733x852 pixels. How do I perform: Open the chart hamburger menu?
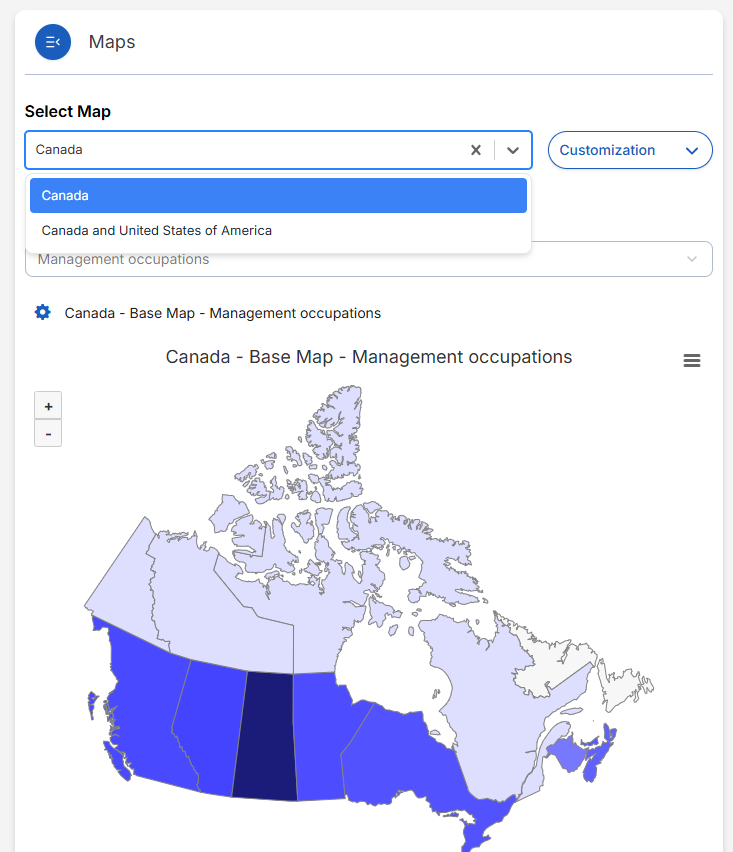coord(692,361)
